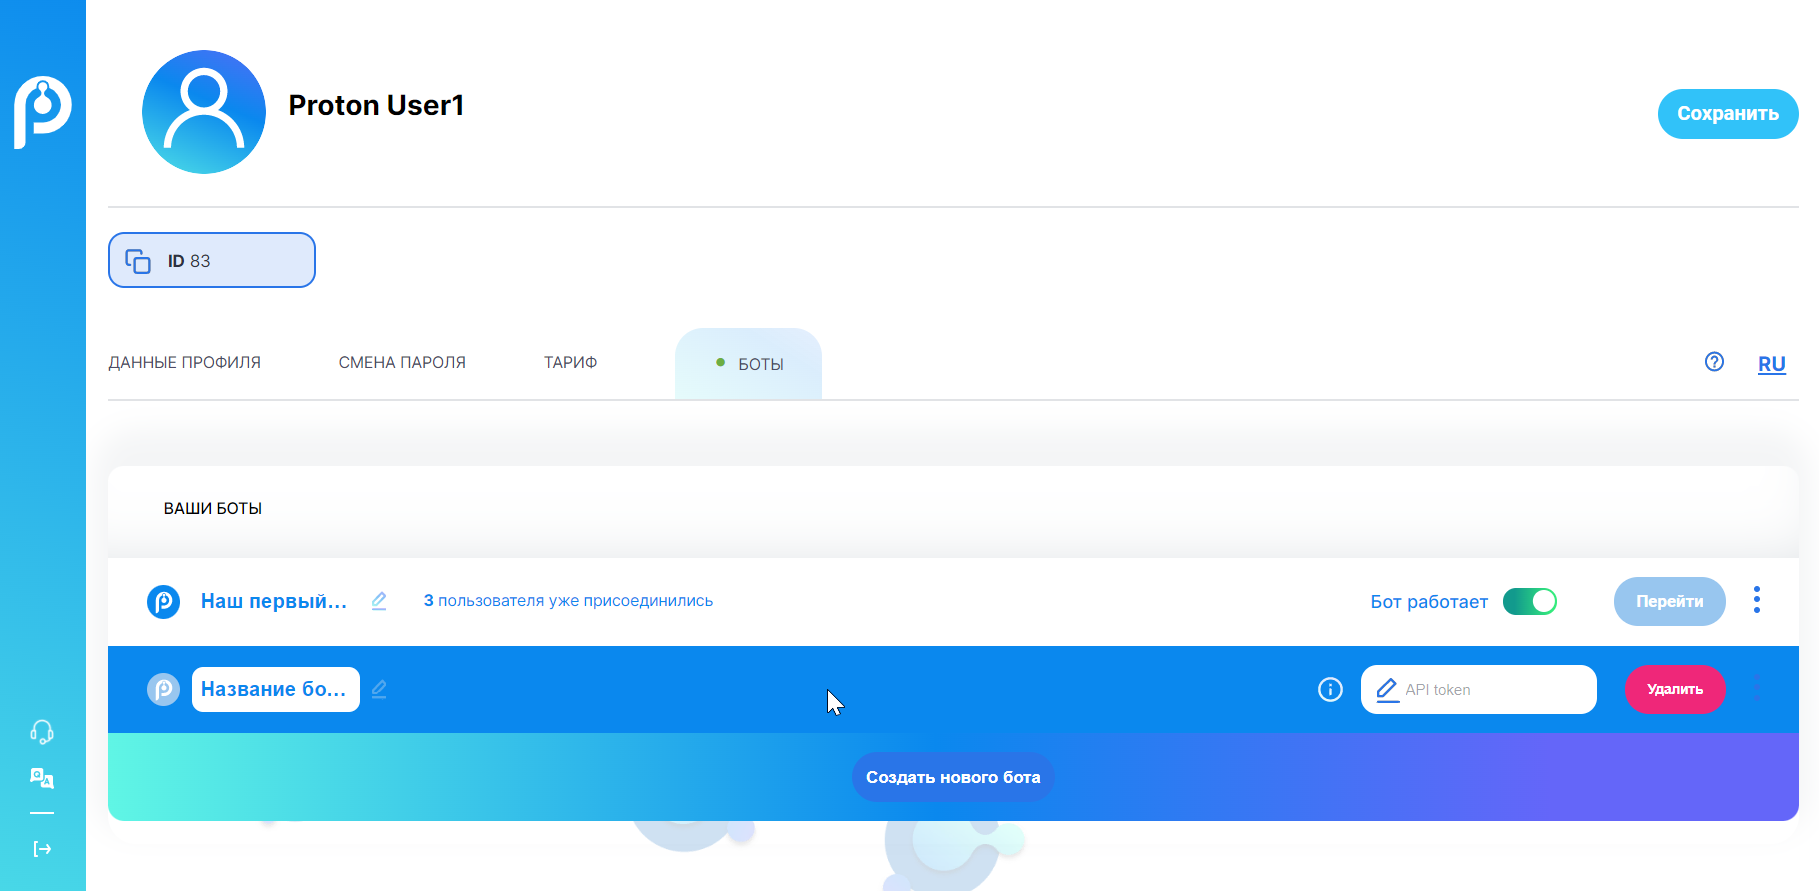Switch to СМЕНА ПАРОЛЯ tab

[x=402, y=362]
